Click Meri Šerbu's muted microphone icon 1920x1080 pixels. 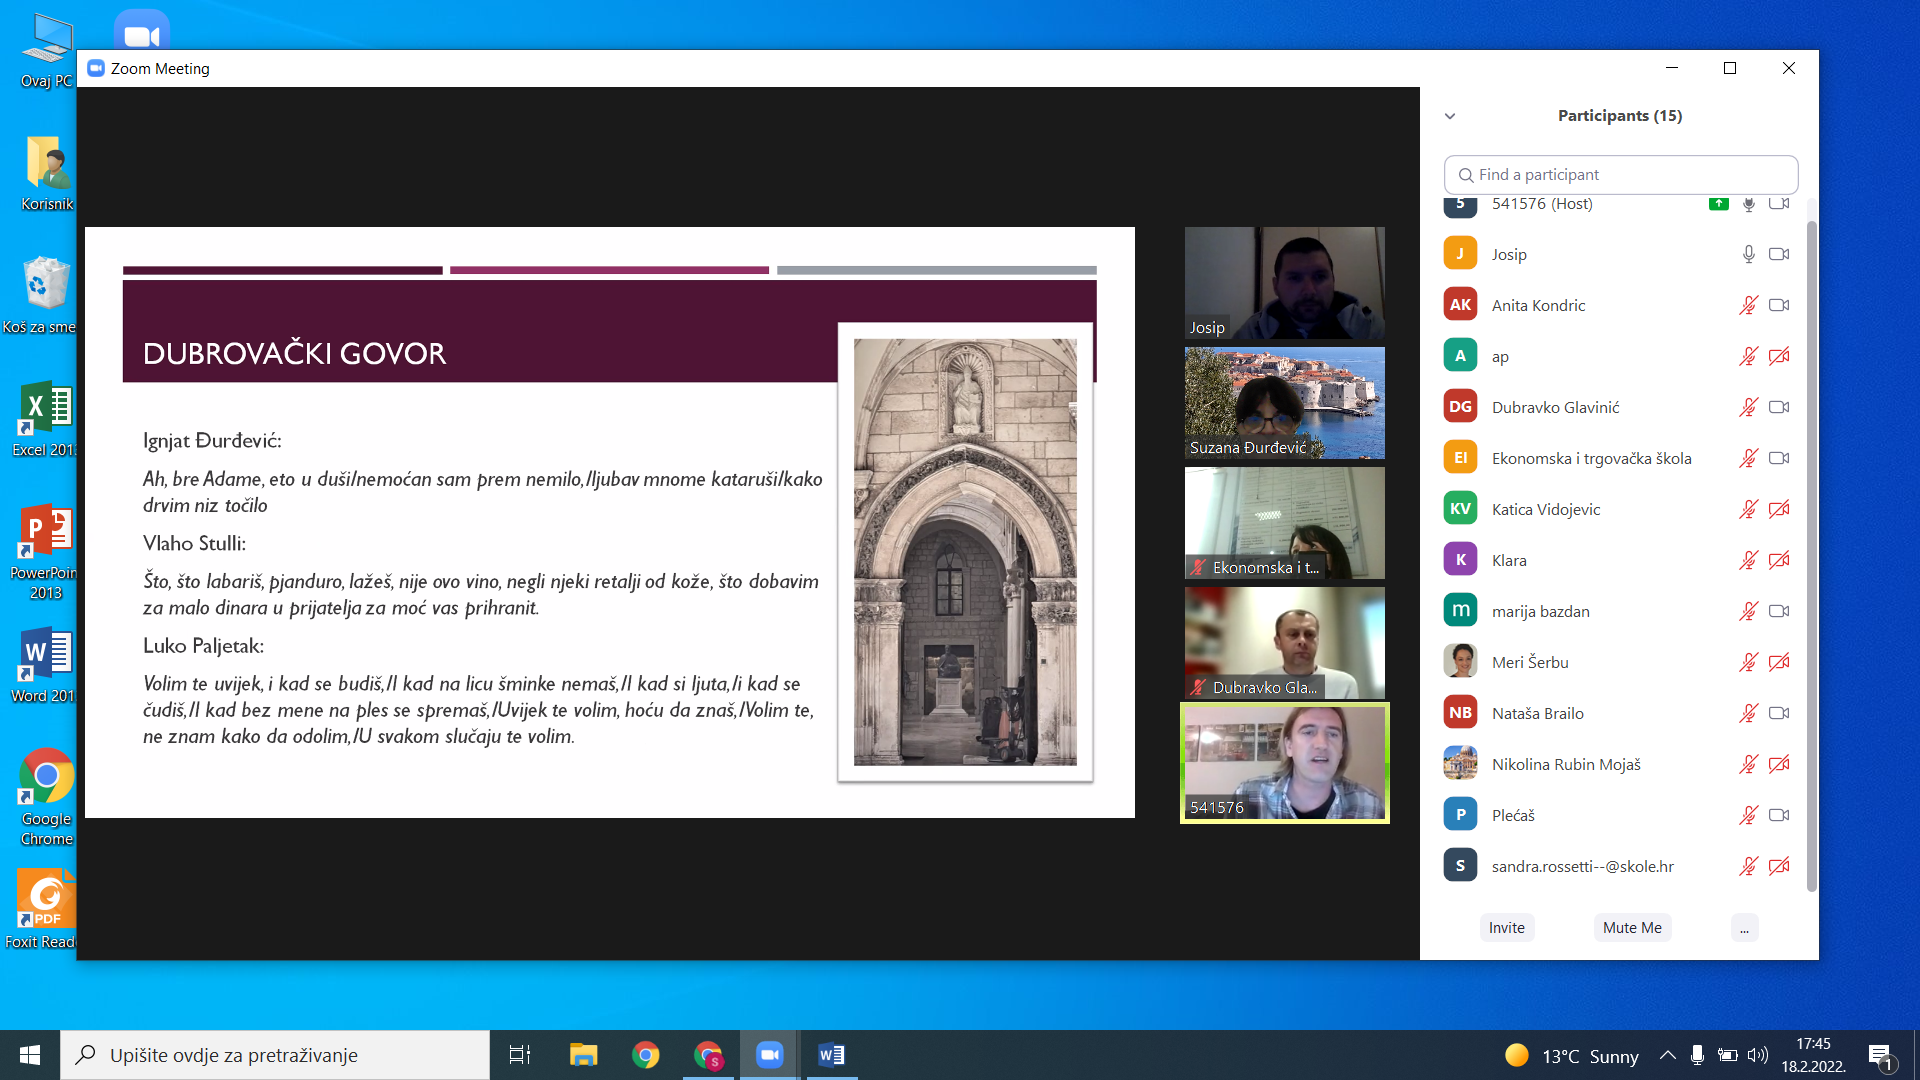[x=1748, y=662]
